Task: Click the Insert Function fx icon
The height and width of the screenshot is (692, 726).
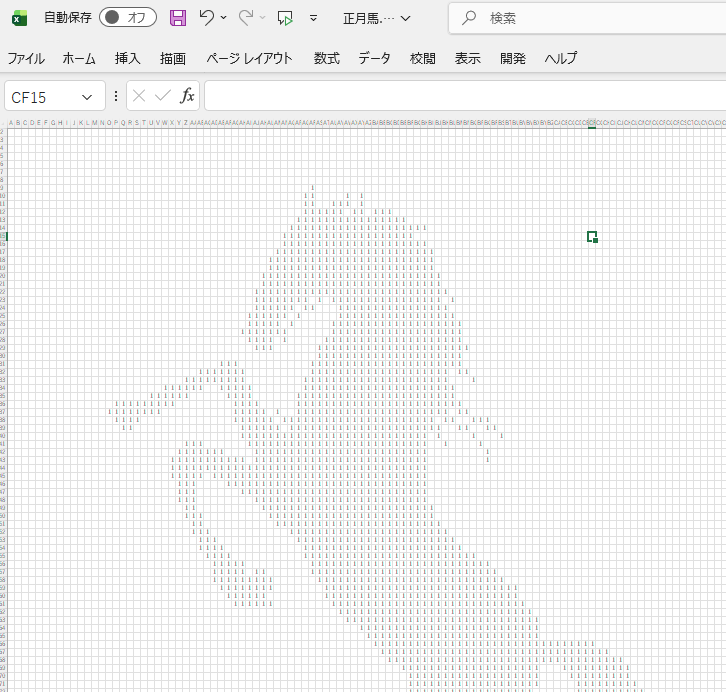Action: 187,96
